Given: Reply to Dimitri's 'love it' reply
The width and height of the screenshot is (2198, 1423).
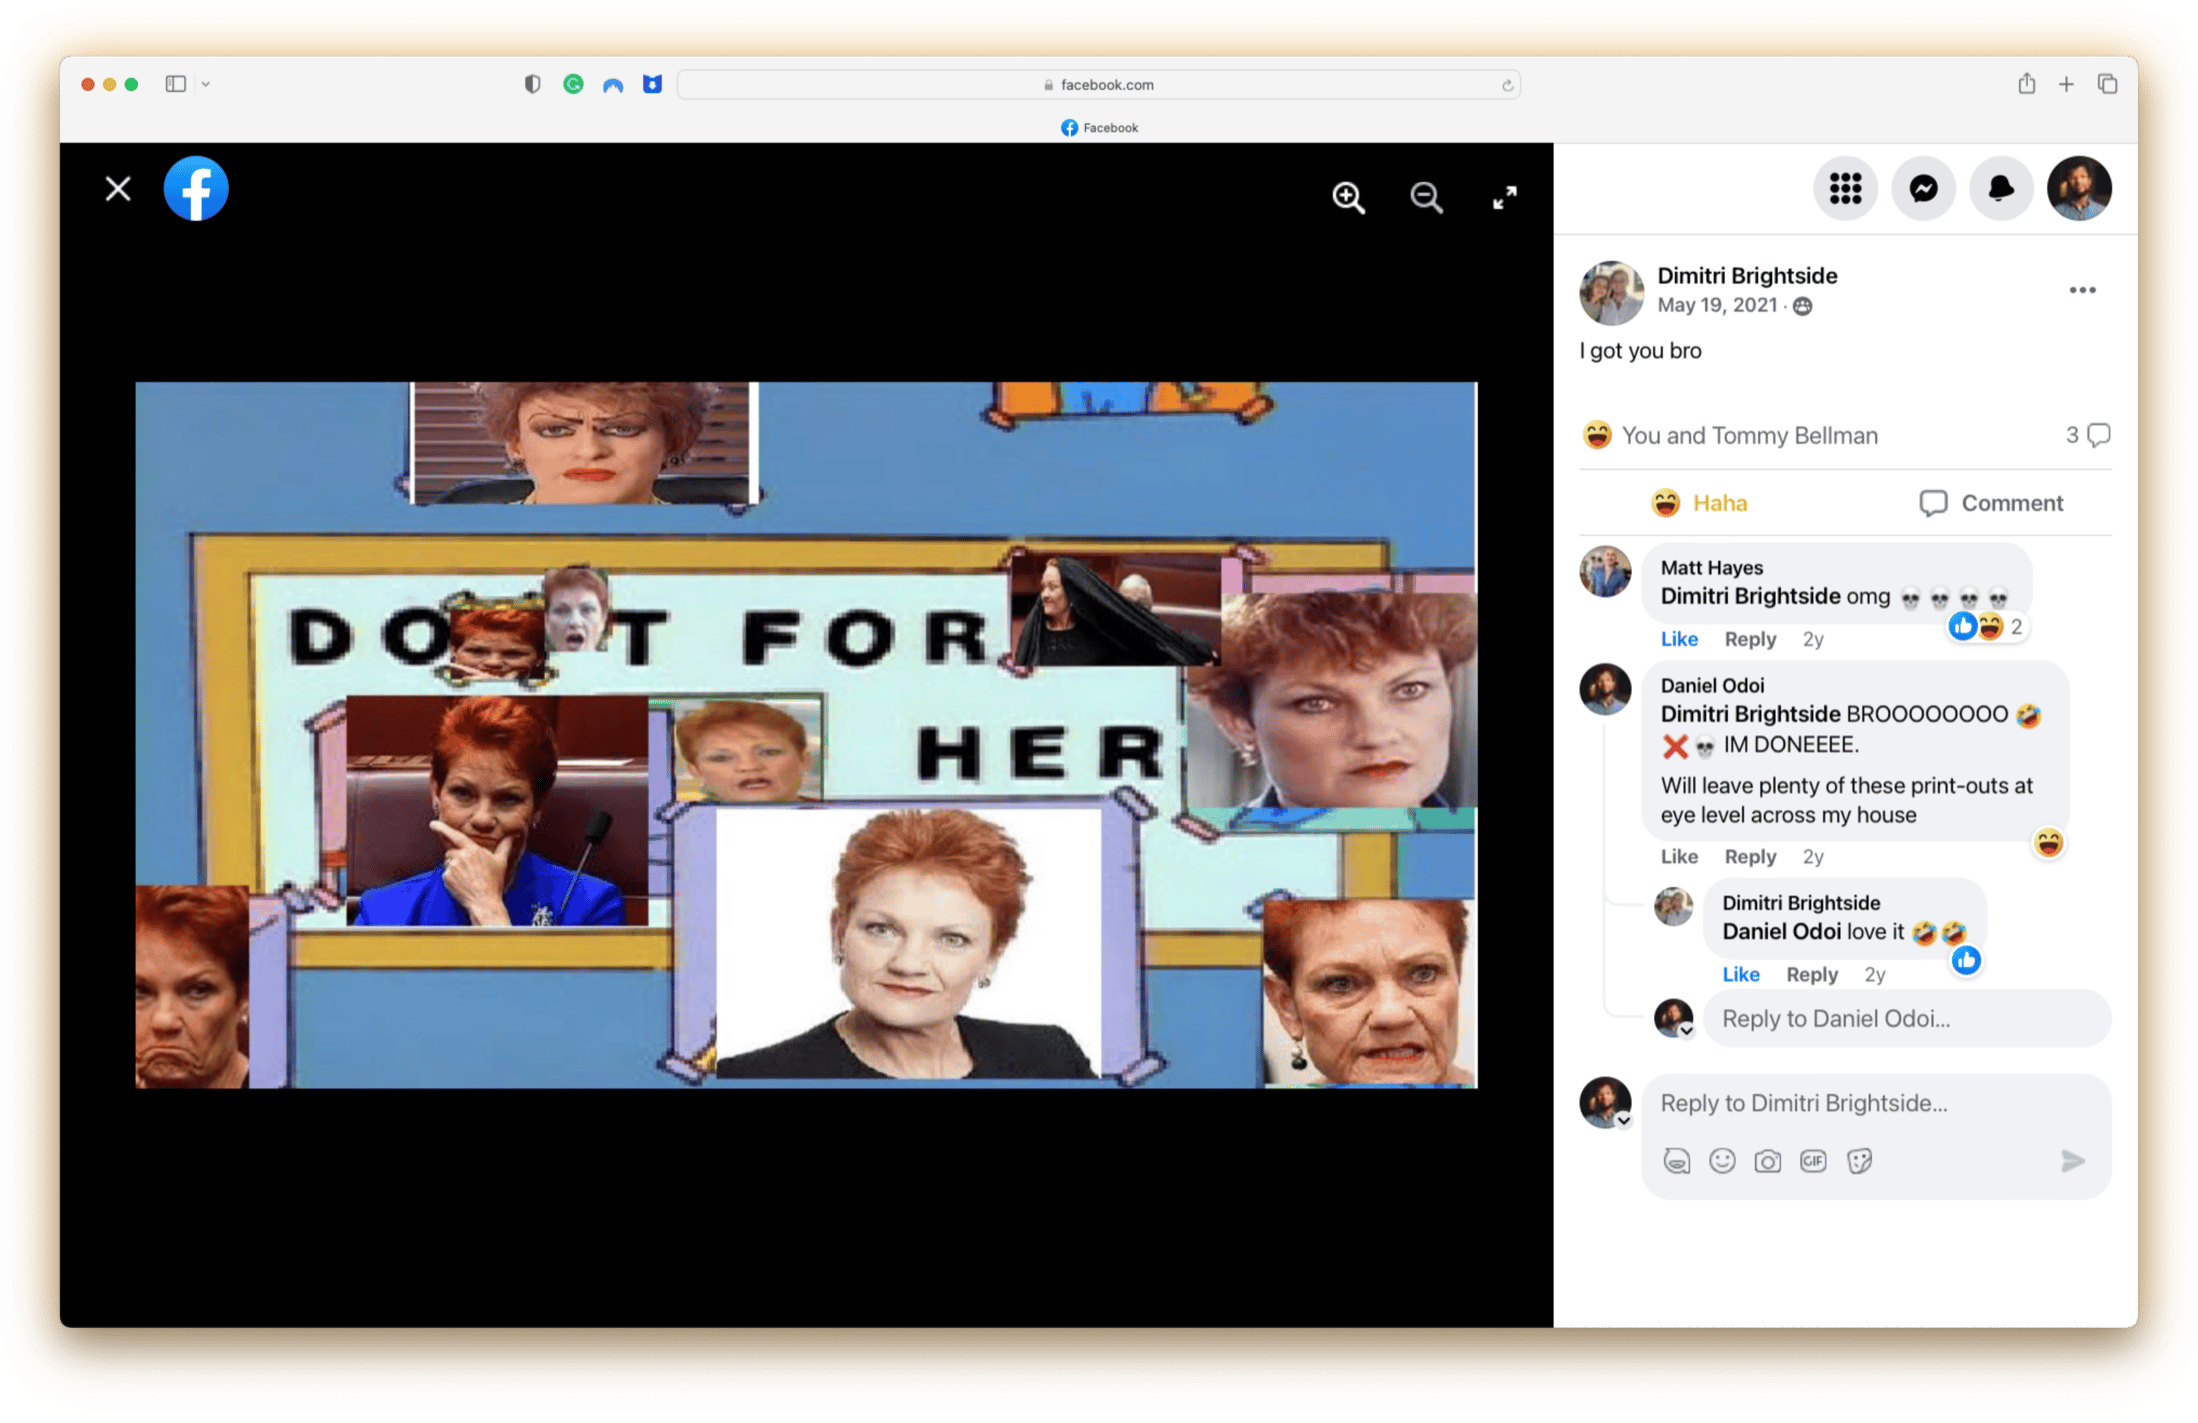Looking at the screenshot, I should click(x=1812, y=975).
